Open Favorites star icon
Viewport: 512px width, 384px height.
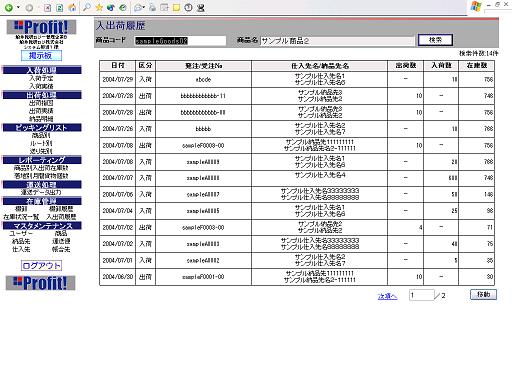tap(99, 7)
